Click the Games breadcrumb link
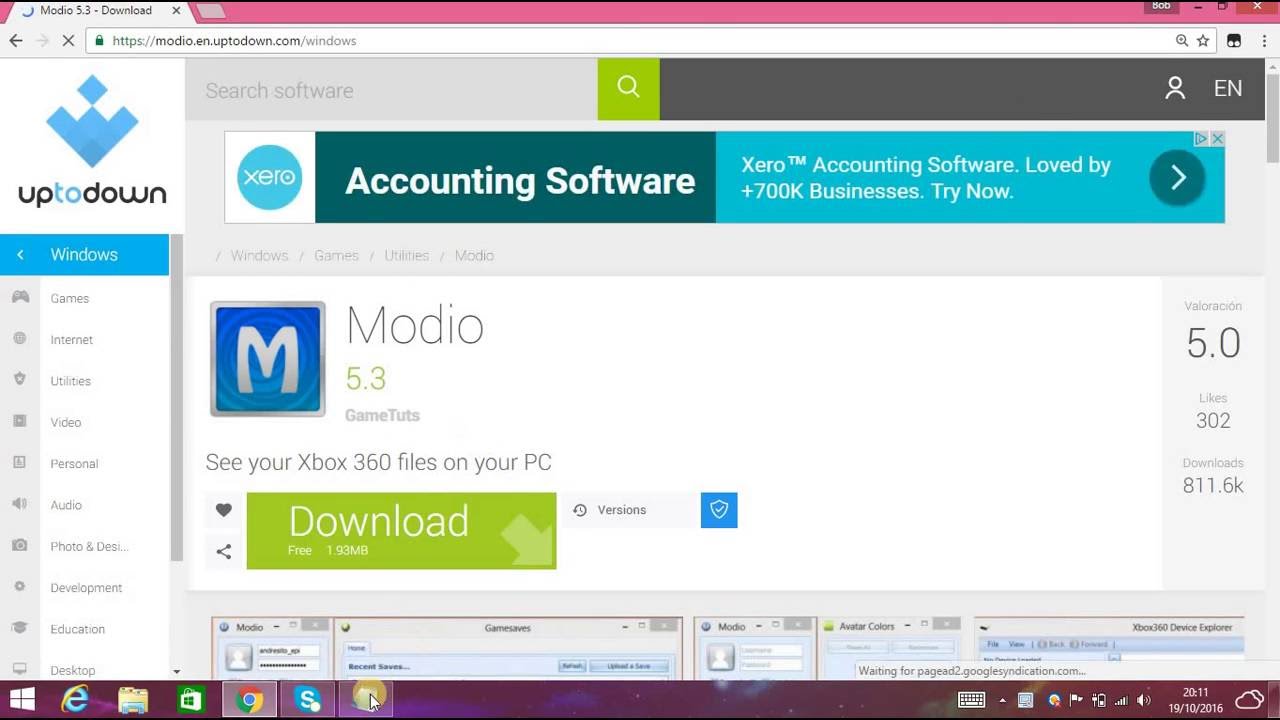This screenshot has height=720, width=1280. [336, 255]
